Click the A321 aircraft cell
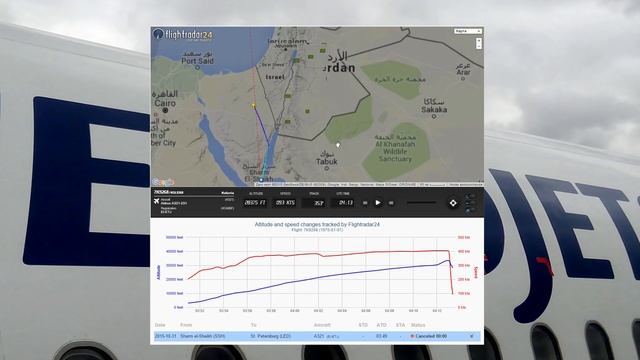This screenshot has width=640, height=360. pyautogui.click(x=326, y=336)
